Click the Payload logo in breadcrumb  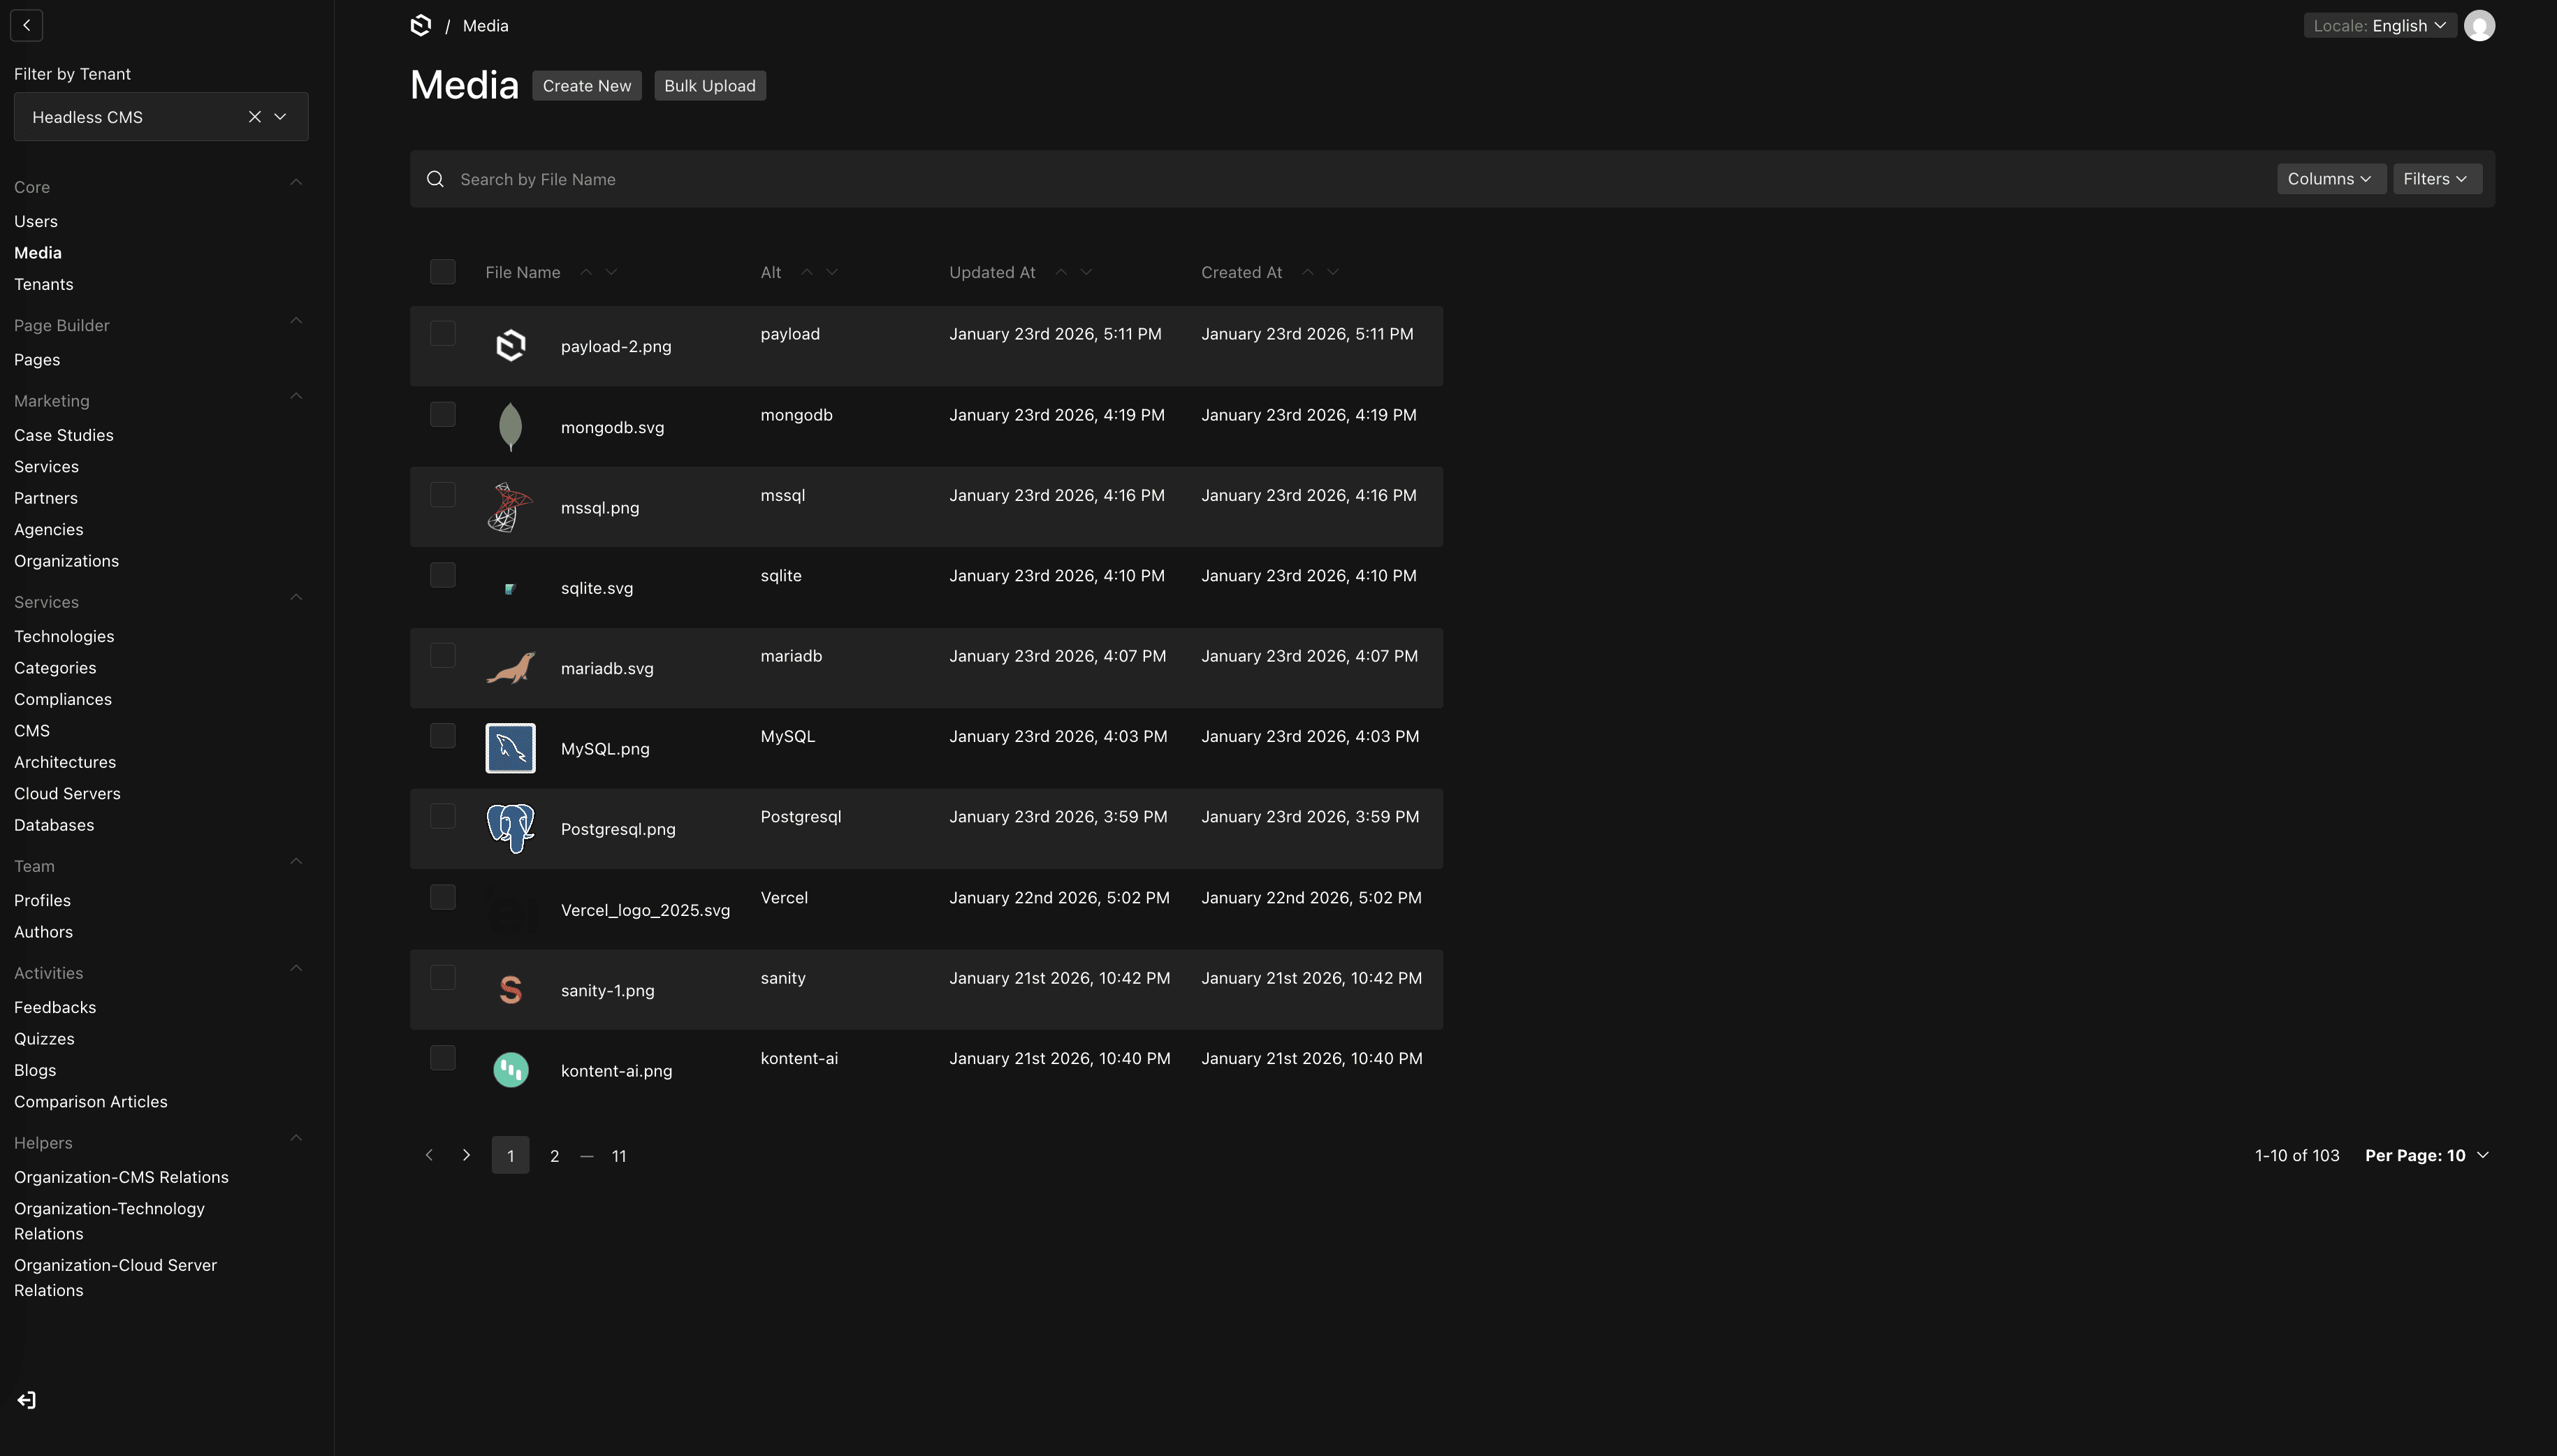pos(421,26)
